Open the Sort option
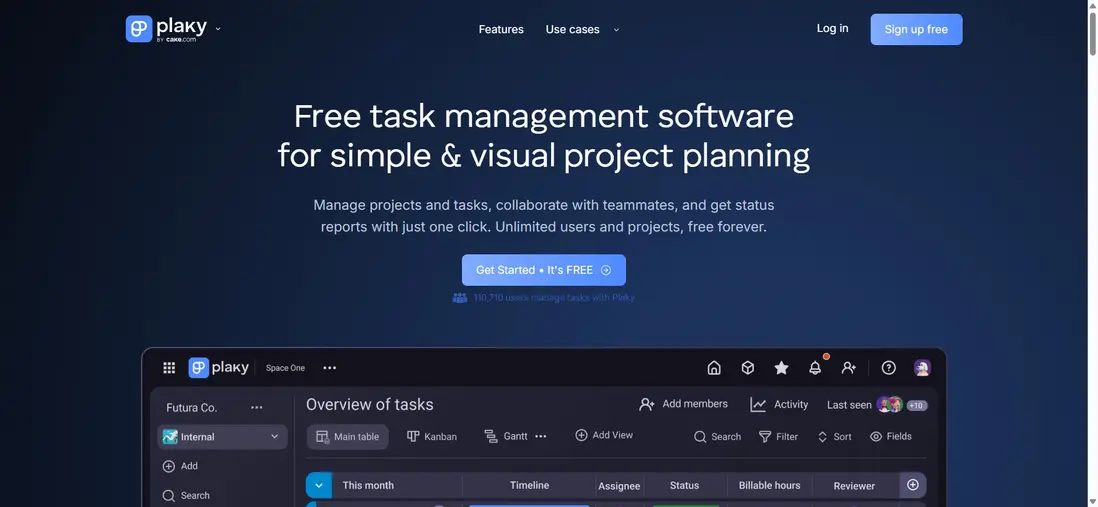This screenshot has height=507, width=1098. (x=835, y=437)
